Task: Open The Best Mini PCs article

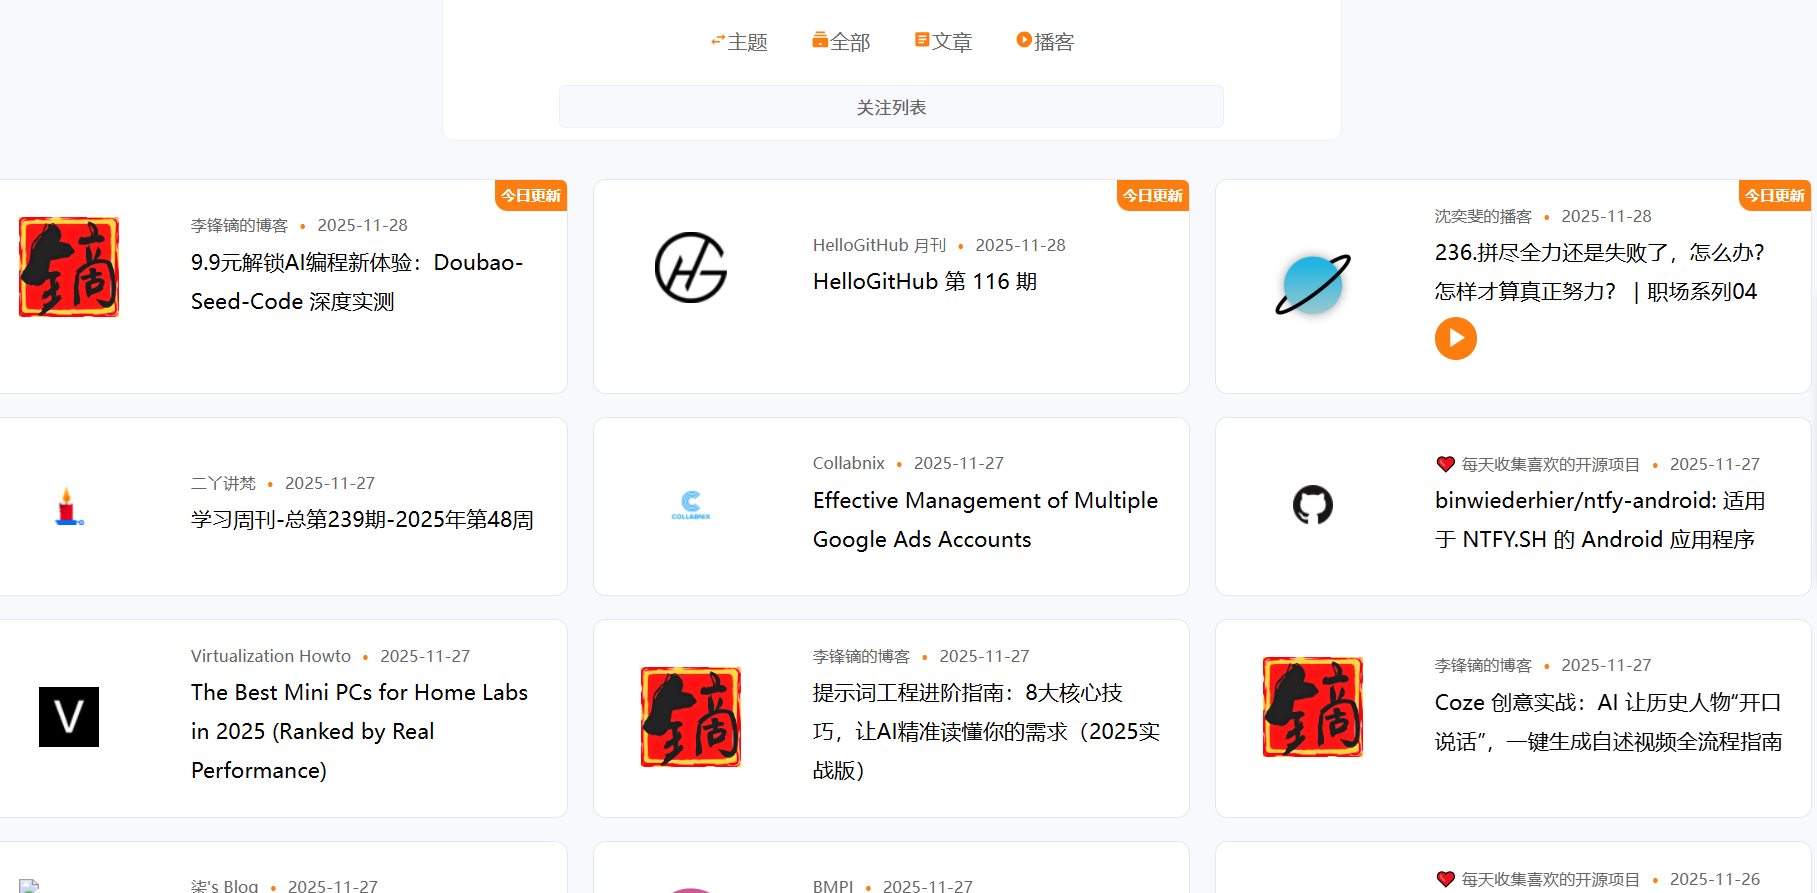Action: point(359,731)
